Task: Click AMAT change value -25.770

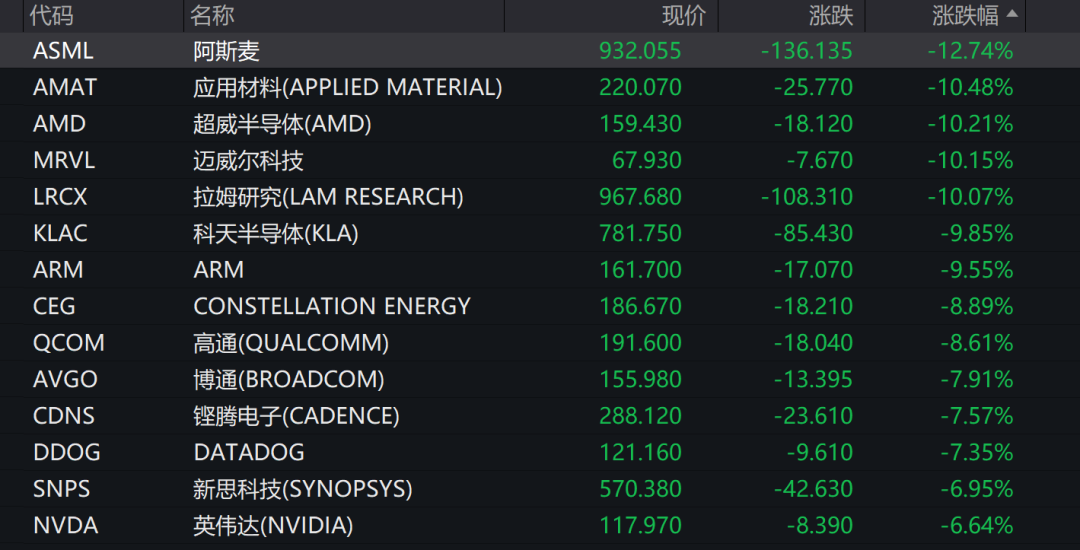Action: pyautogui.click(x=813, y=87)
